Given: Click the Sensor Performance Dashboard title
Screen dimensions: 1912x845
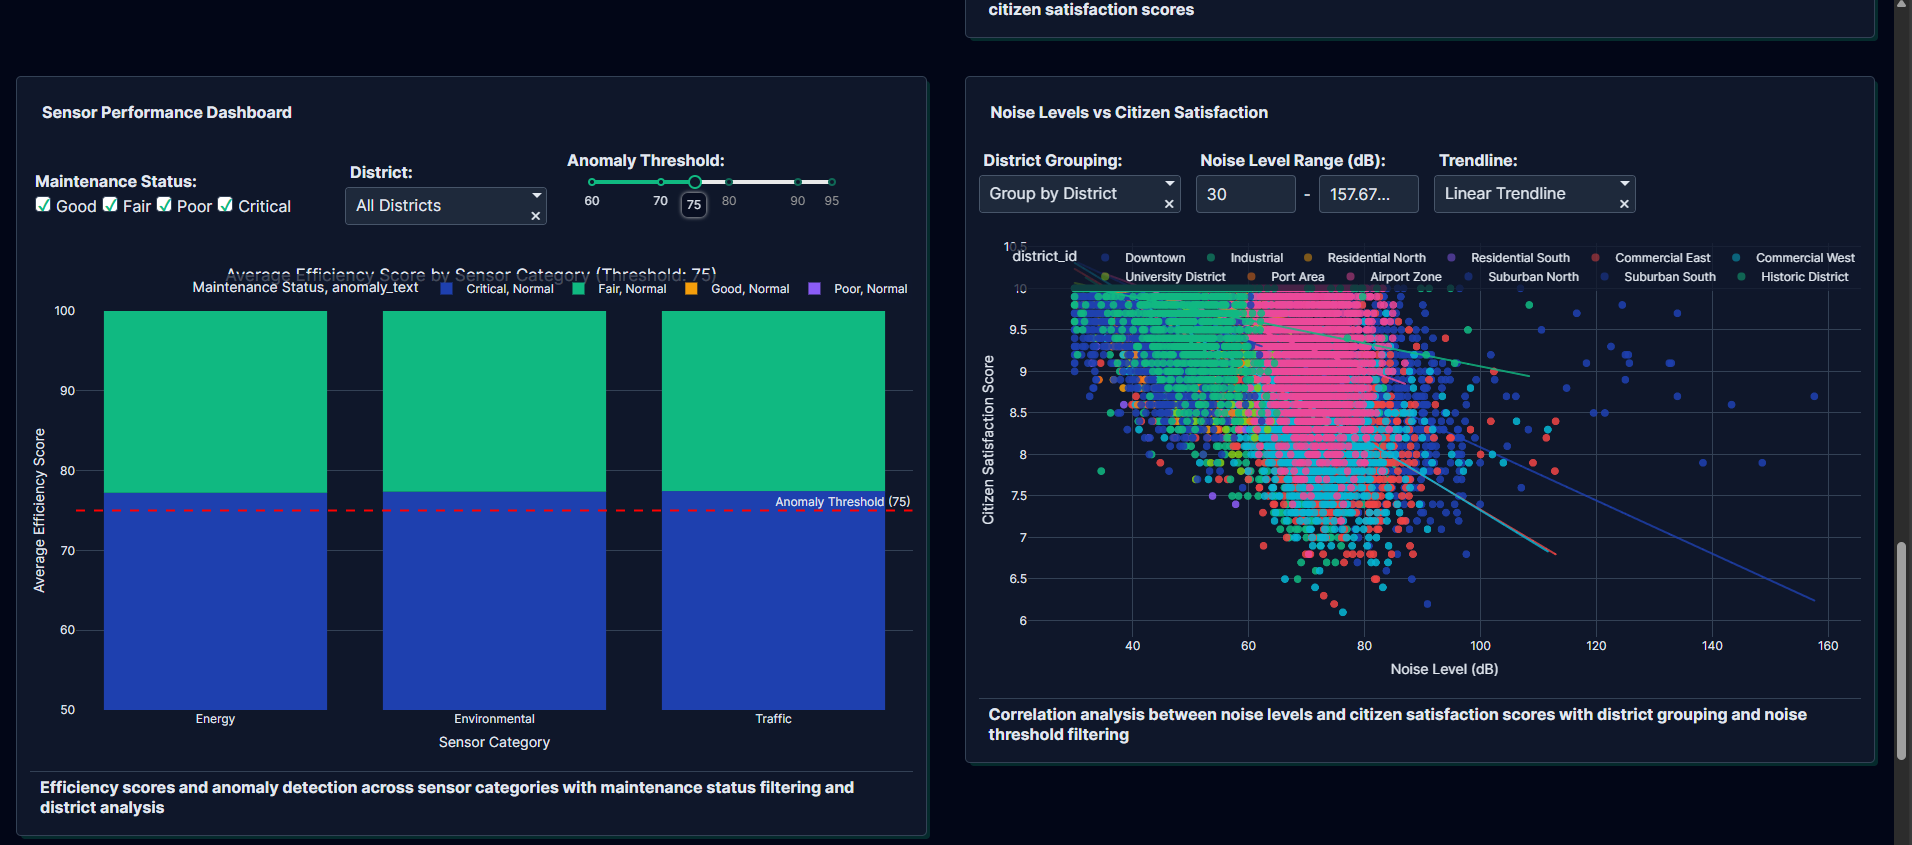Looking at the screenshot, I should point(167,113).
